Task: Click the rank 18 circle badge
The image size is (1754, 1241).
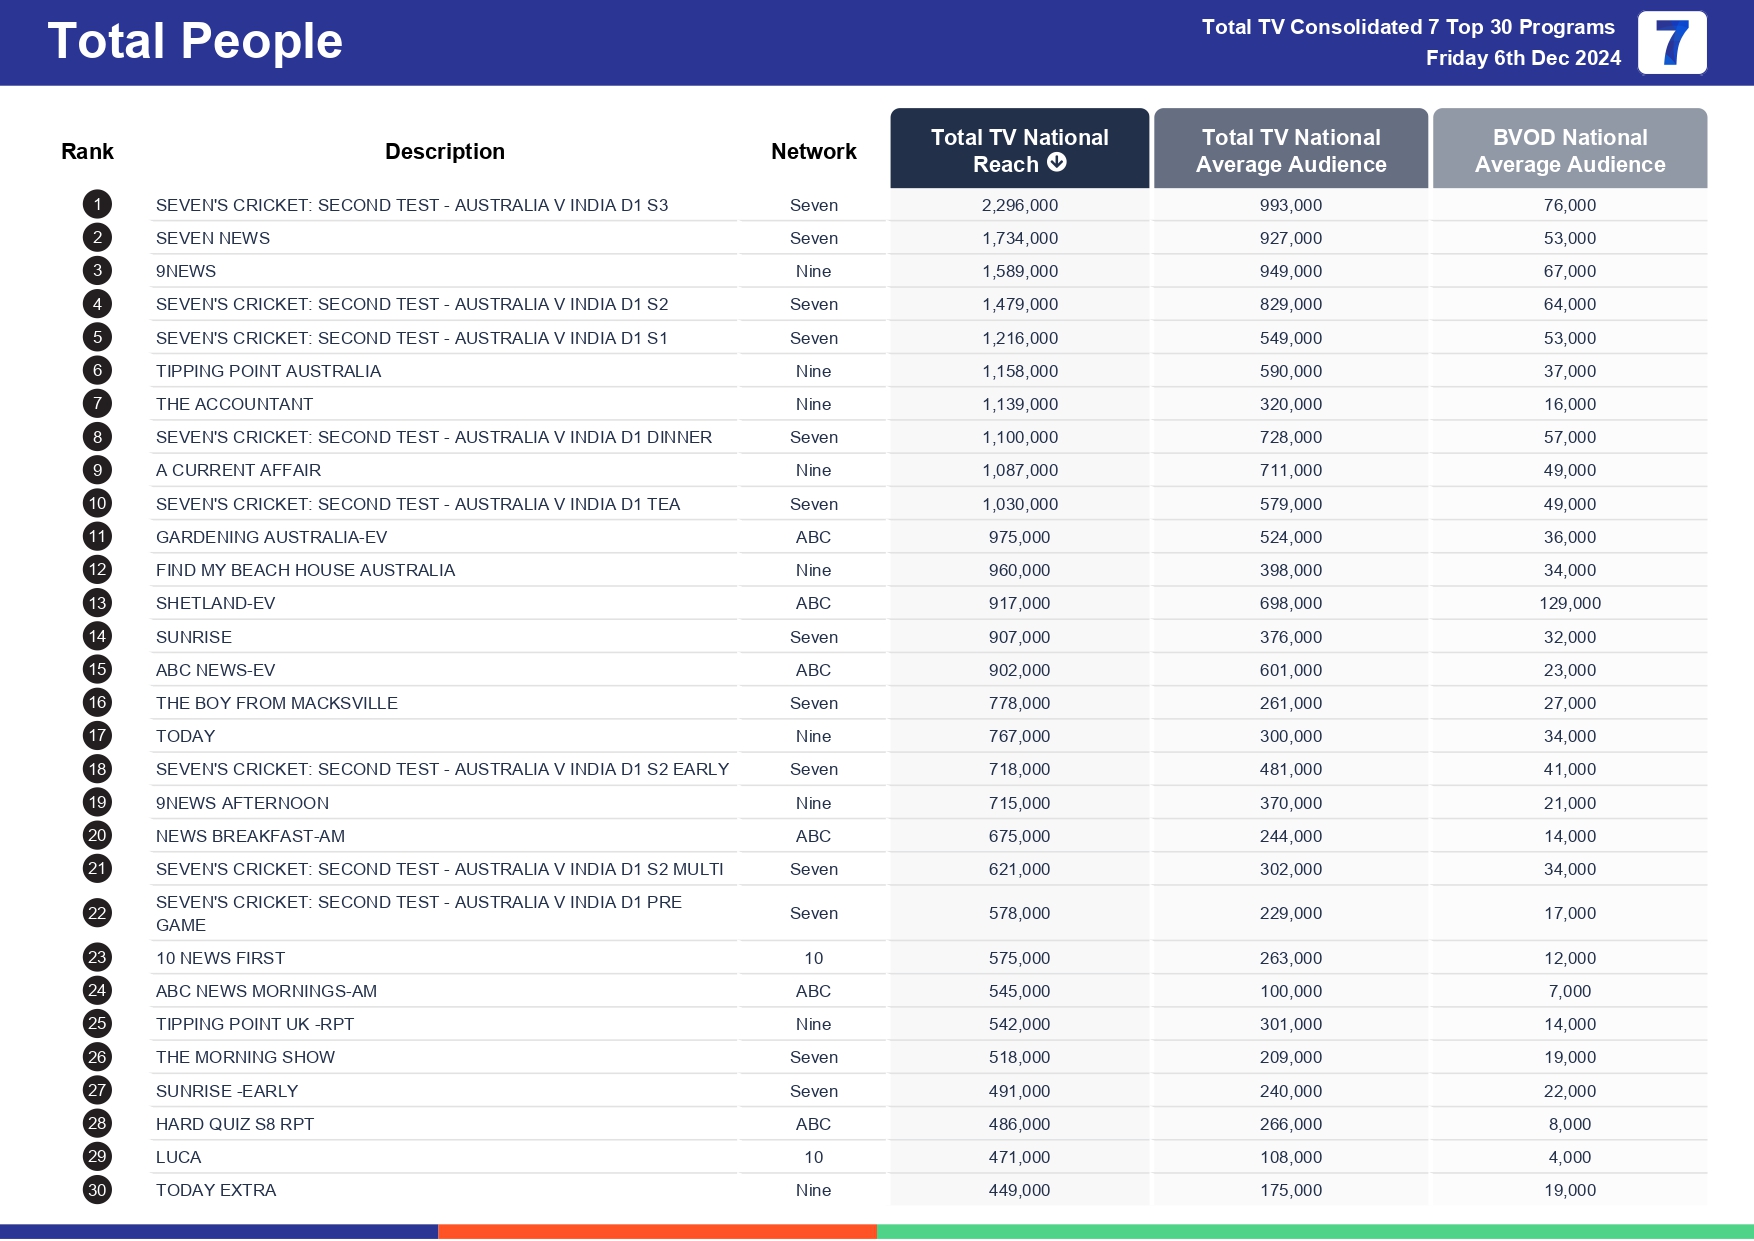Action: tap(97, 769)
